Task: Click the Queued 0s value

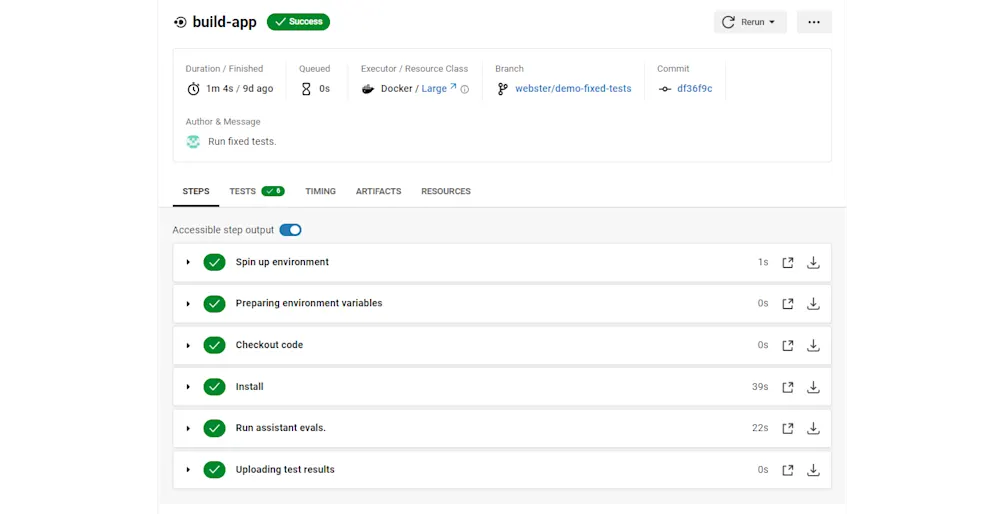Action: pos(324,89)
